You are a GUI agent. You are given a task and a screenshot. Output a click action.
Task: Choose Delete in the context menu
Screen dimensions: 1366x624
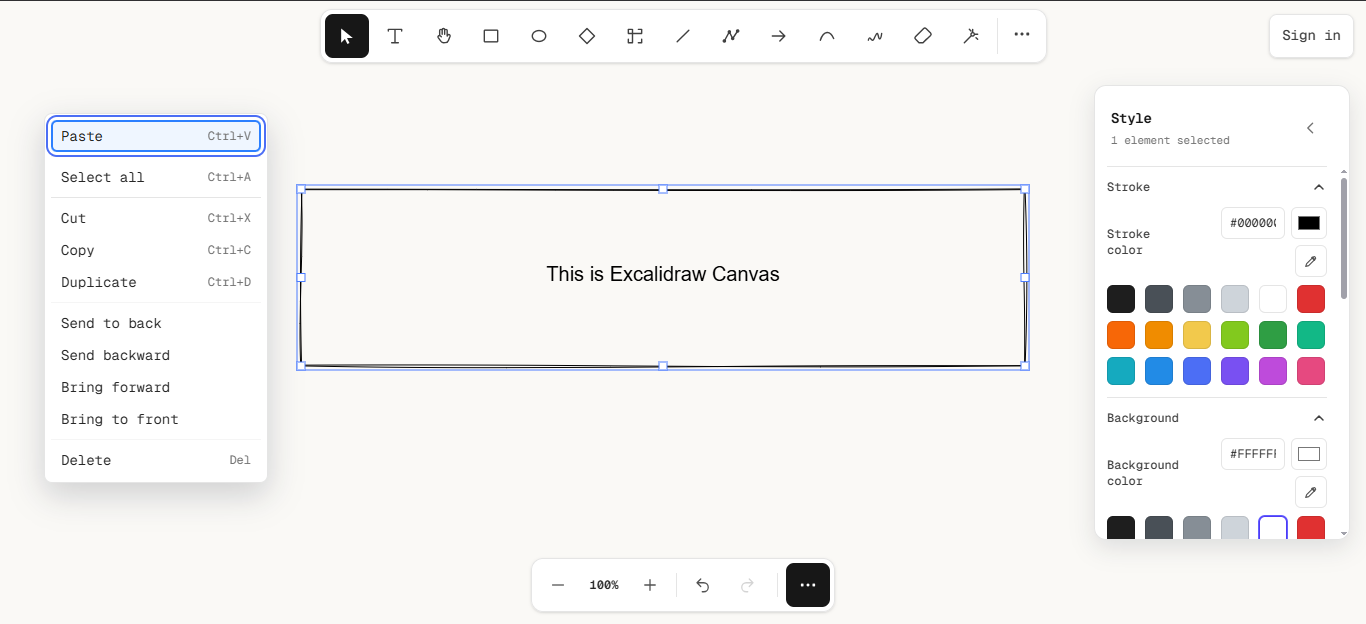click(x=156, y=460)
